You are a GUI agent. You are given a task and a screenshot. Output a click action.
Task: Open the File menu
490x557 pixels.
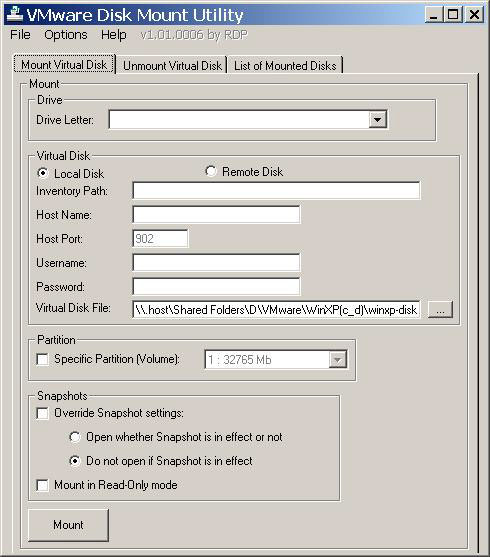[20, 35]
